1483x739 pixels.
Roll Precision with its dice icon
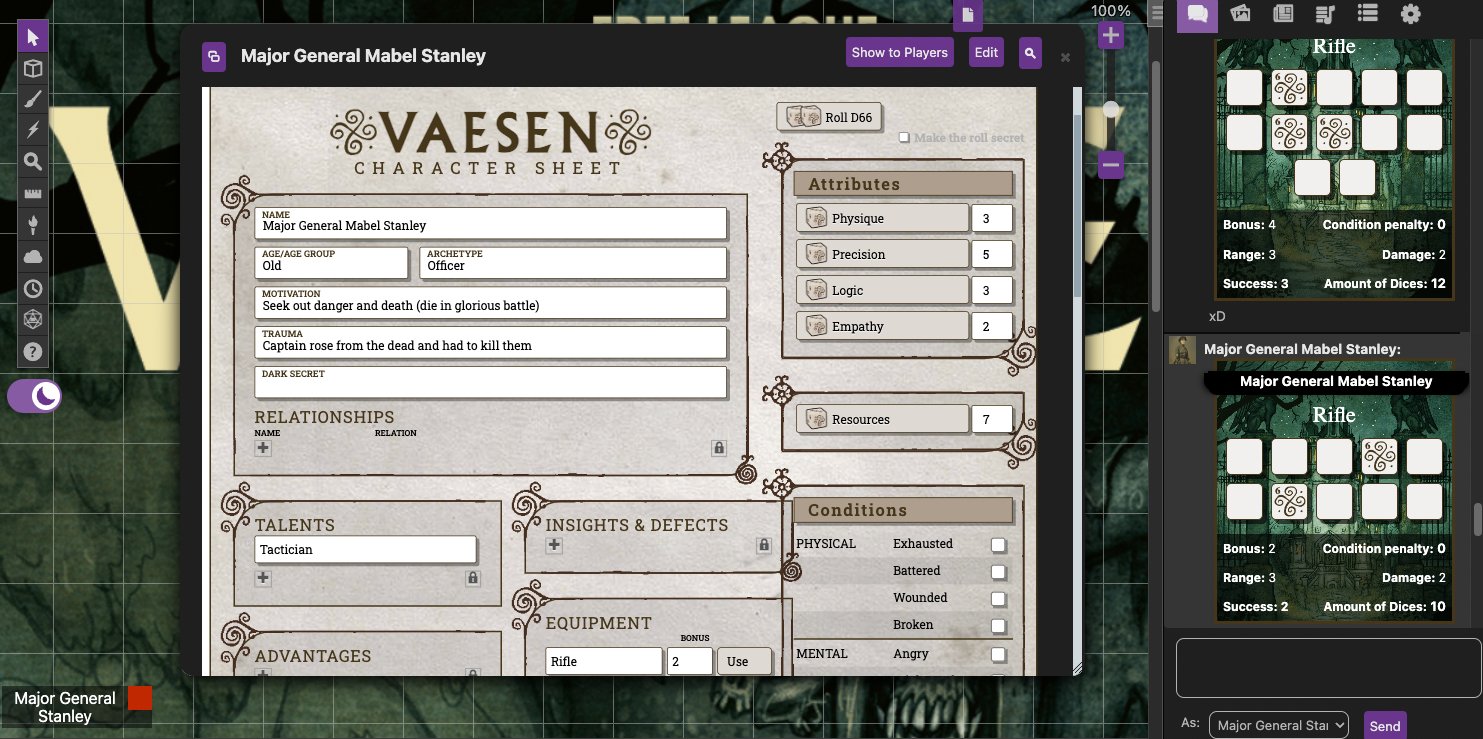tap(816, 254)
